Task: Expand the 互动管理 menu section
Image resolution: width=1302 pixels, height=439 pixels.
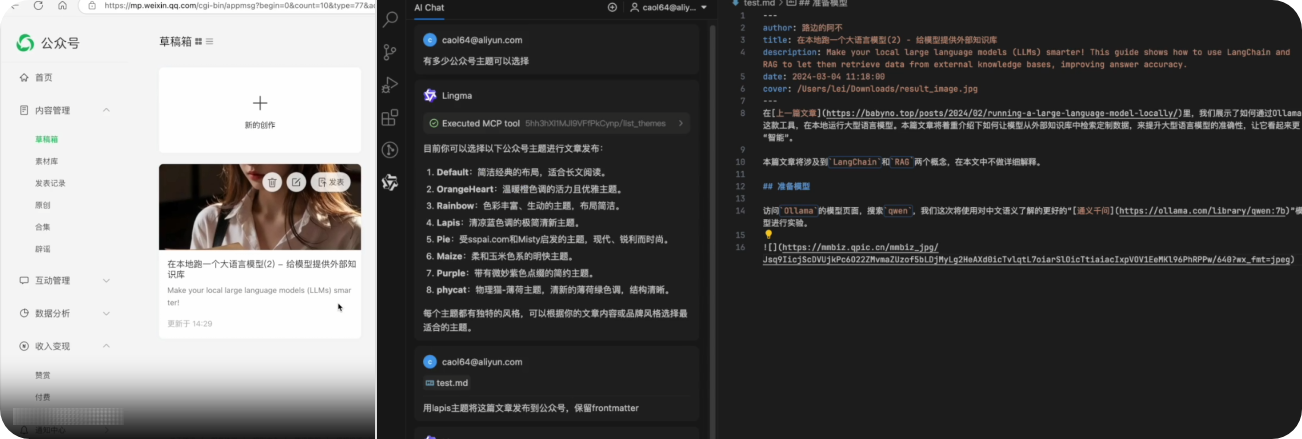Action: click(107, 281)
